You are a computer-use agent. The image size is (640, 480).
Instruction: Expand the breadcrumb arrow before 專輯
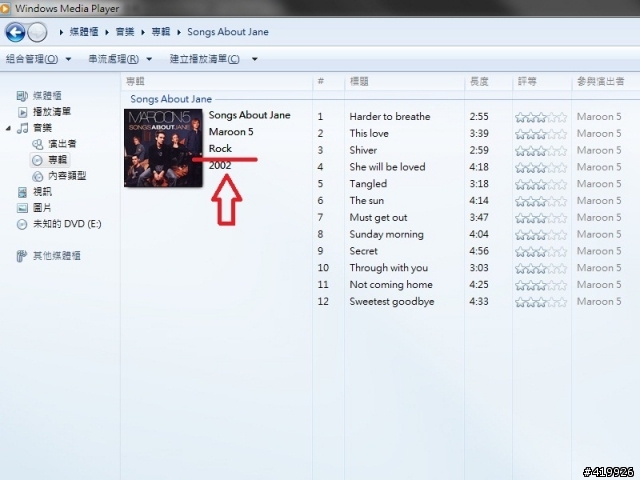pyautogui.click(x=143, y=32)
